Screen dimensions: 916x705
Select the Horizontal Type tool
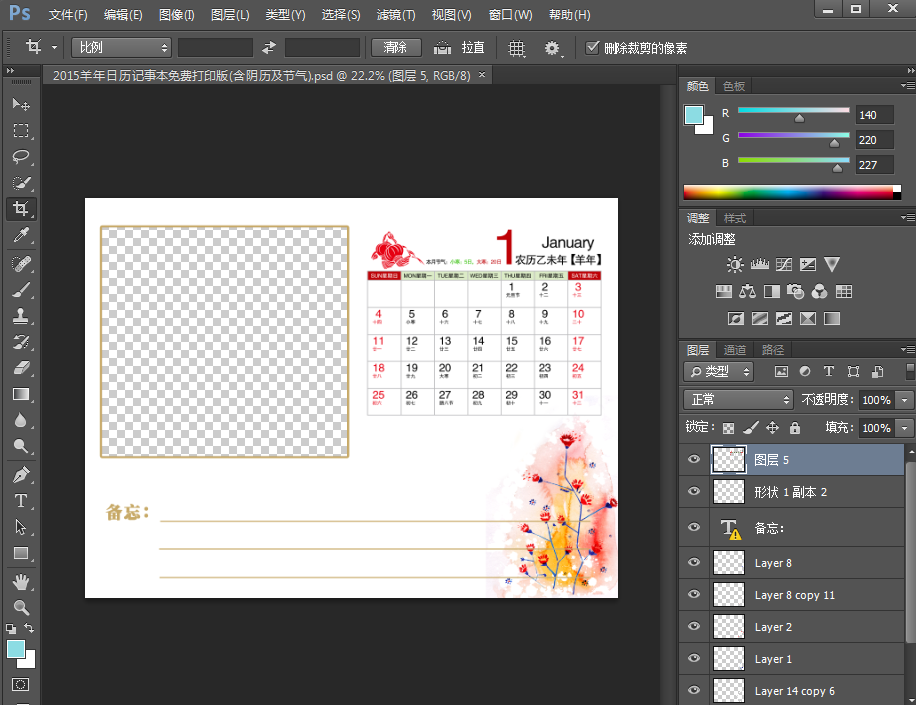coord(20,500)
